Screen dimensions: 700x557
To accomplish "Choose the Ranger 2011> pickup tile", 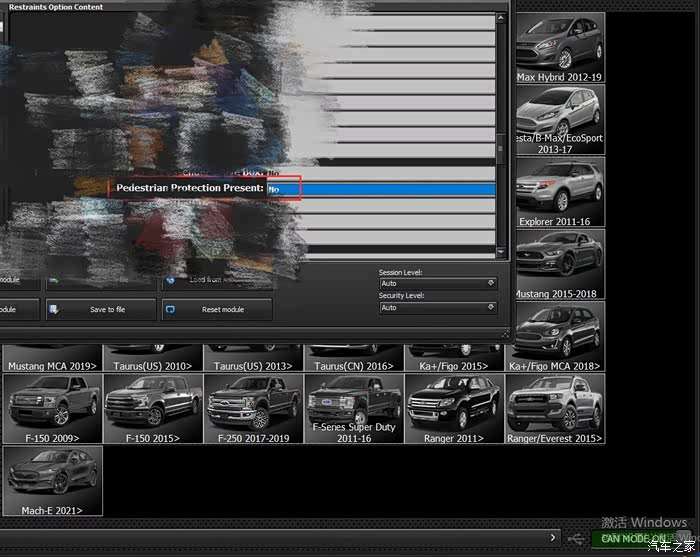I will (454, 409).
